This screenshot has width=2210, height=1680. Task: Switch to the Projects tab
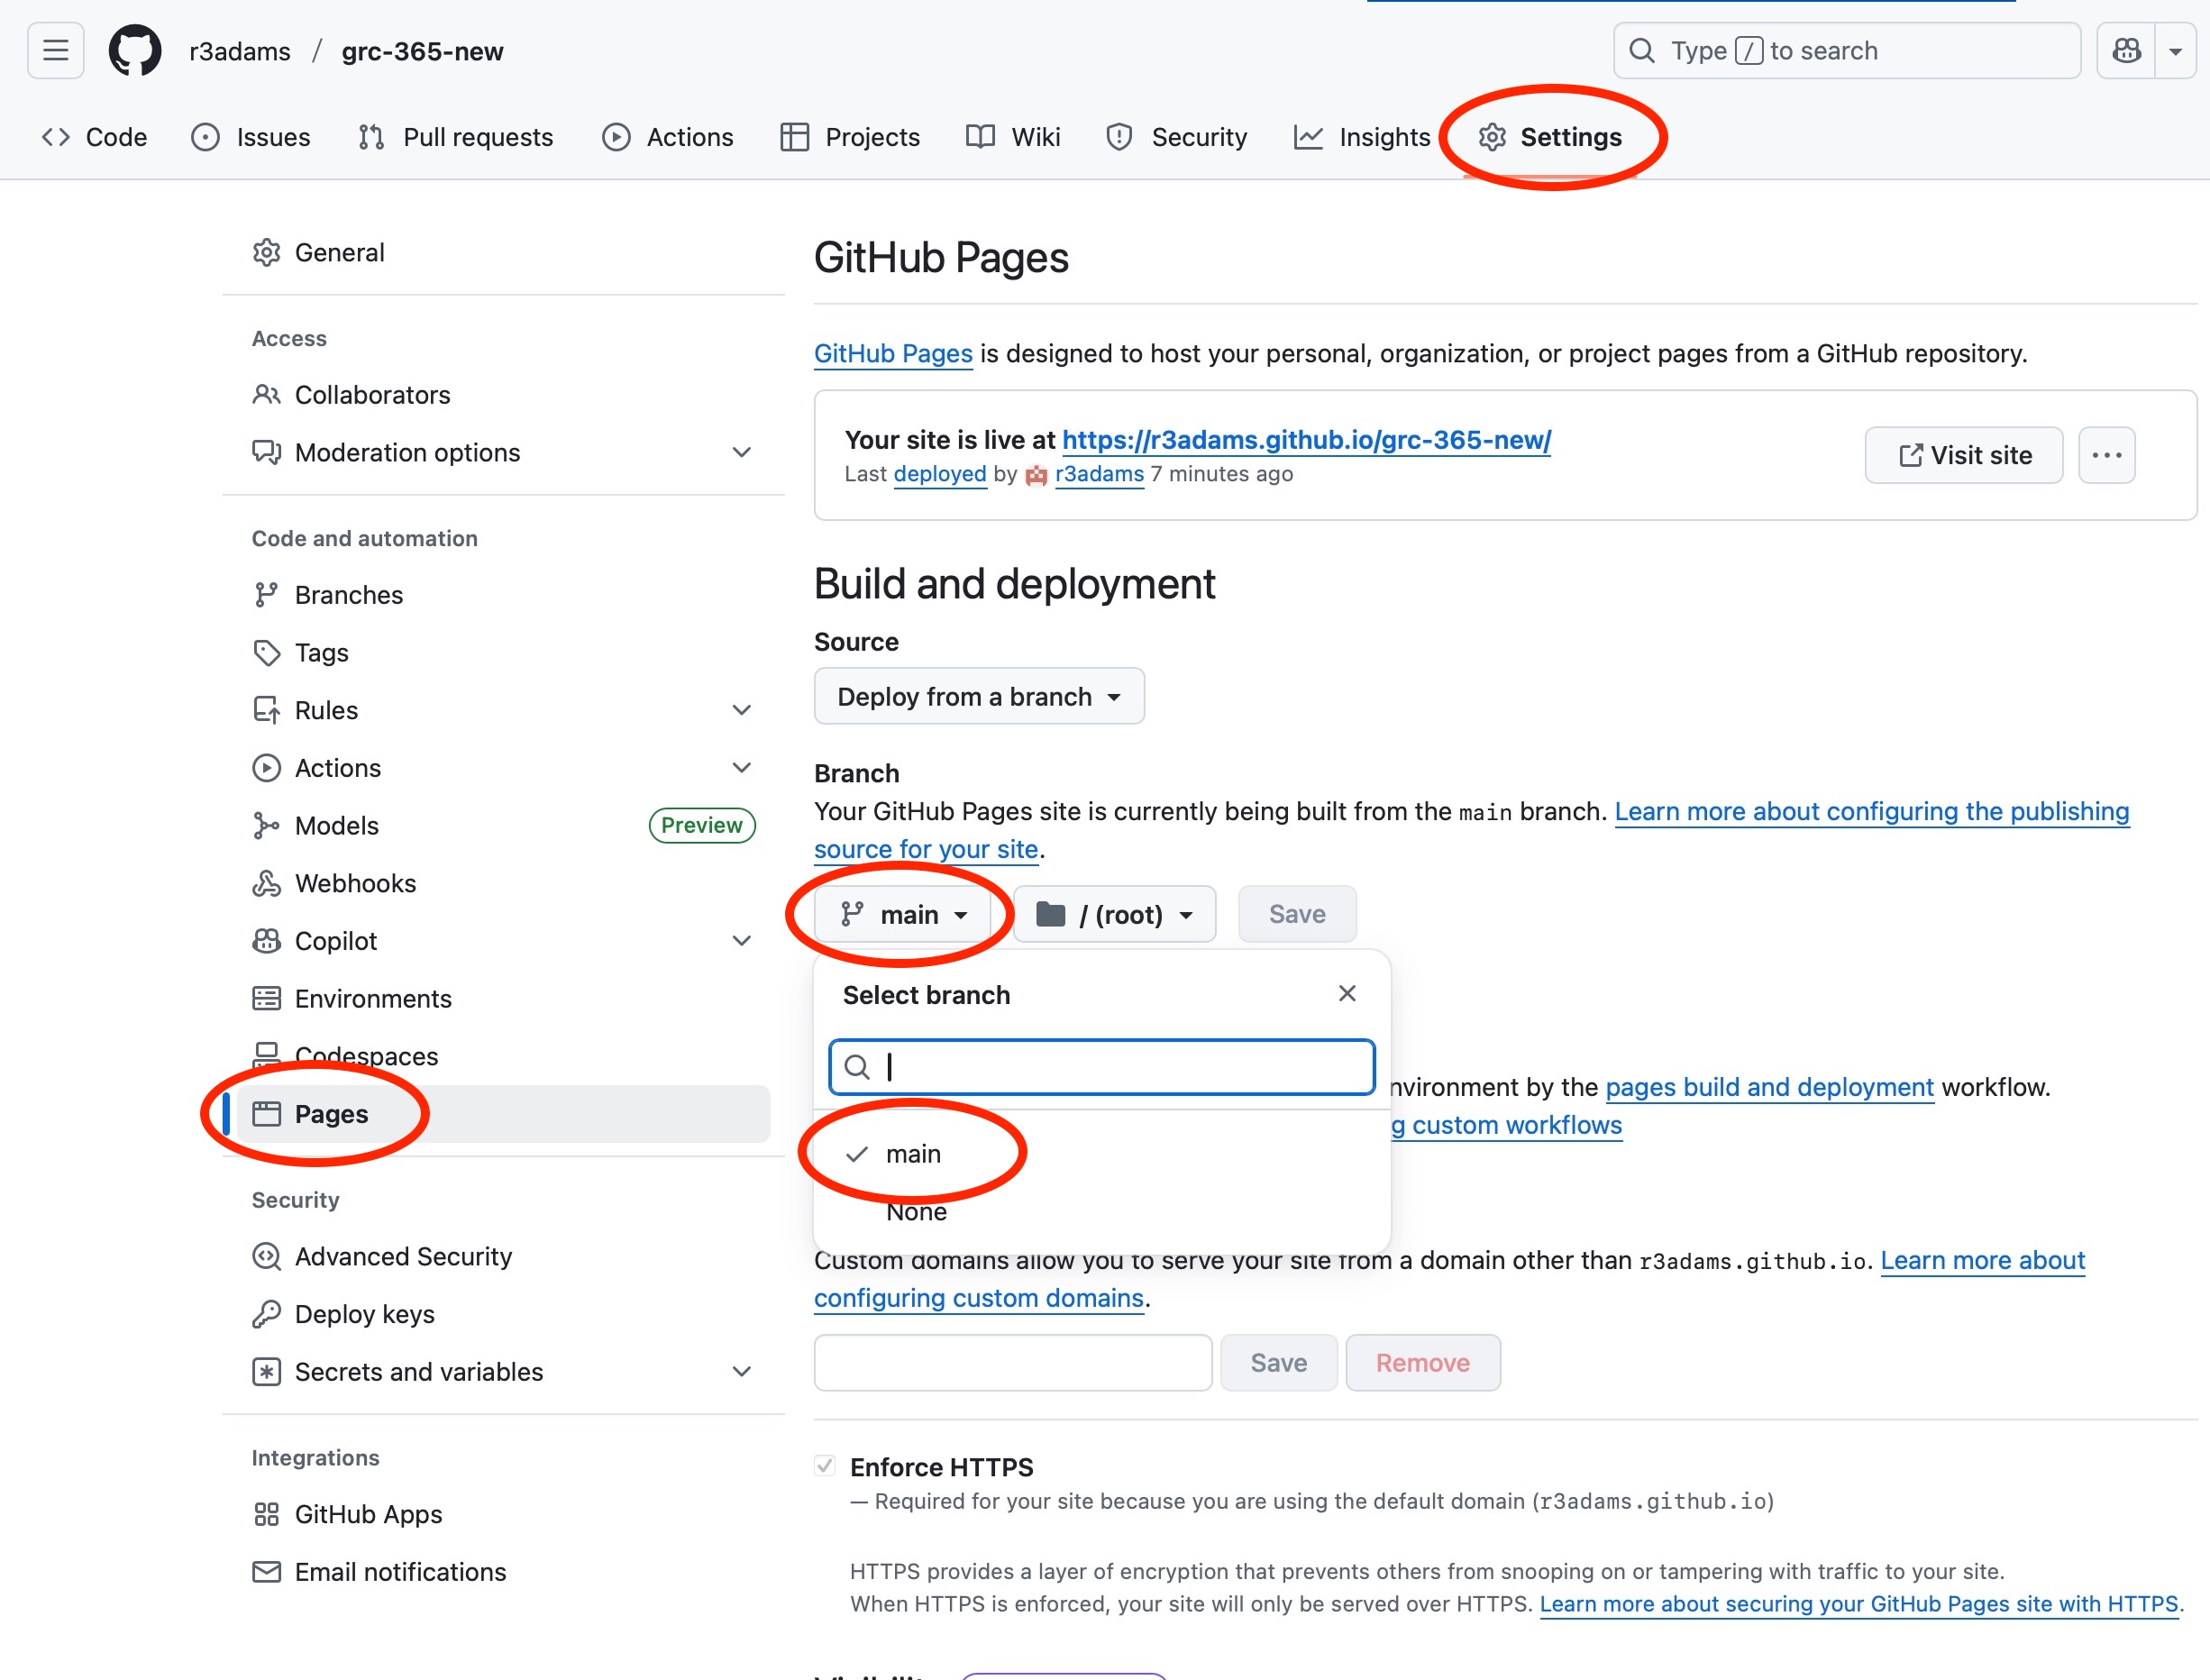(x=850, y=137)
